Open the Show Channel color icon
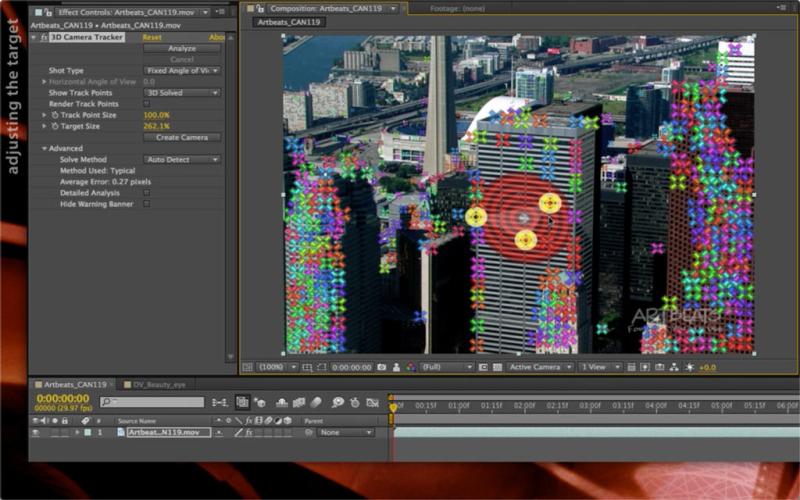Viewport: 800px width, 500px height. [x=411, y=367]
